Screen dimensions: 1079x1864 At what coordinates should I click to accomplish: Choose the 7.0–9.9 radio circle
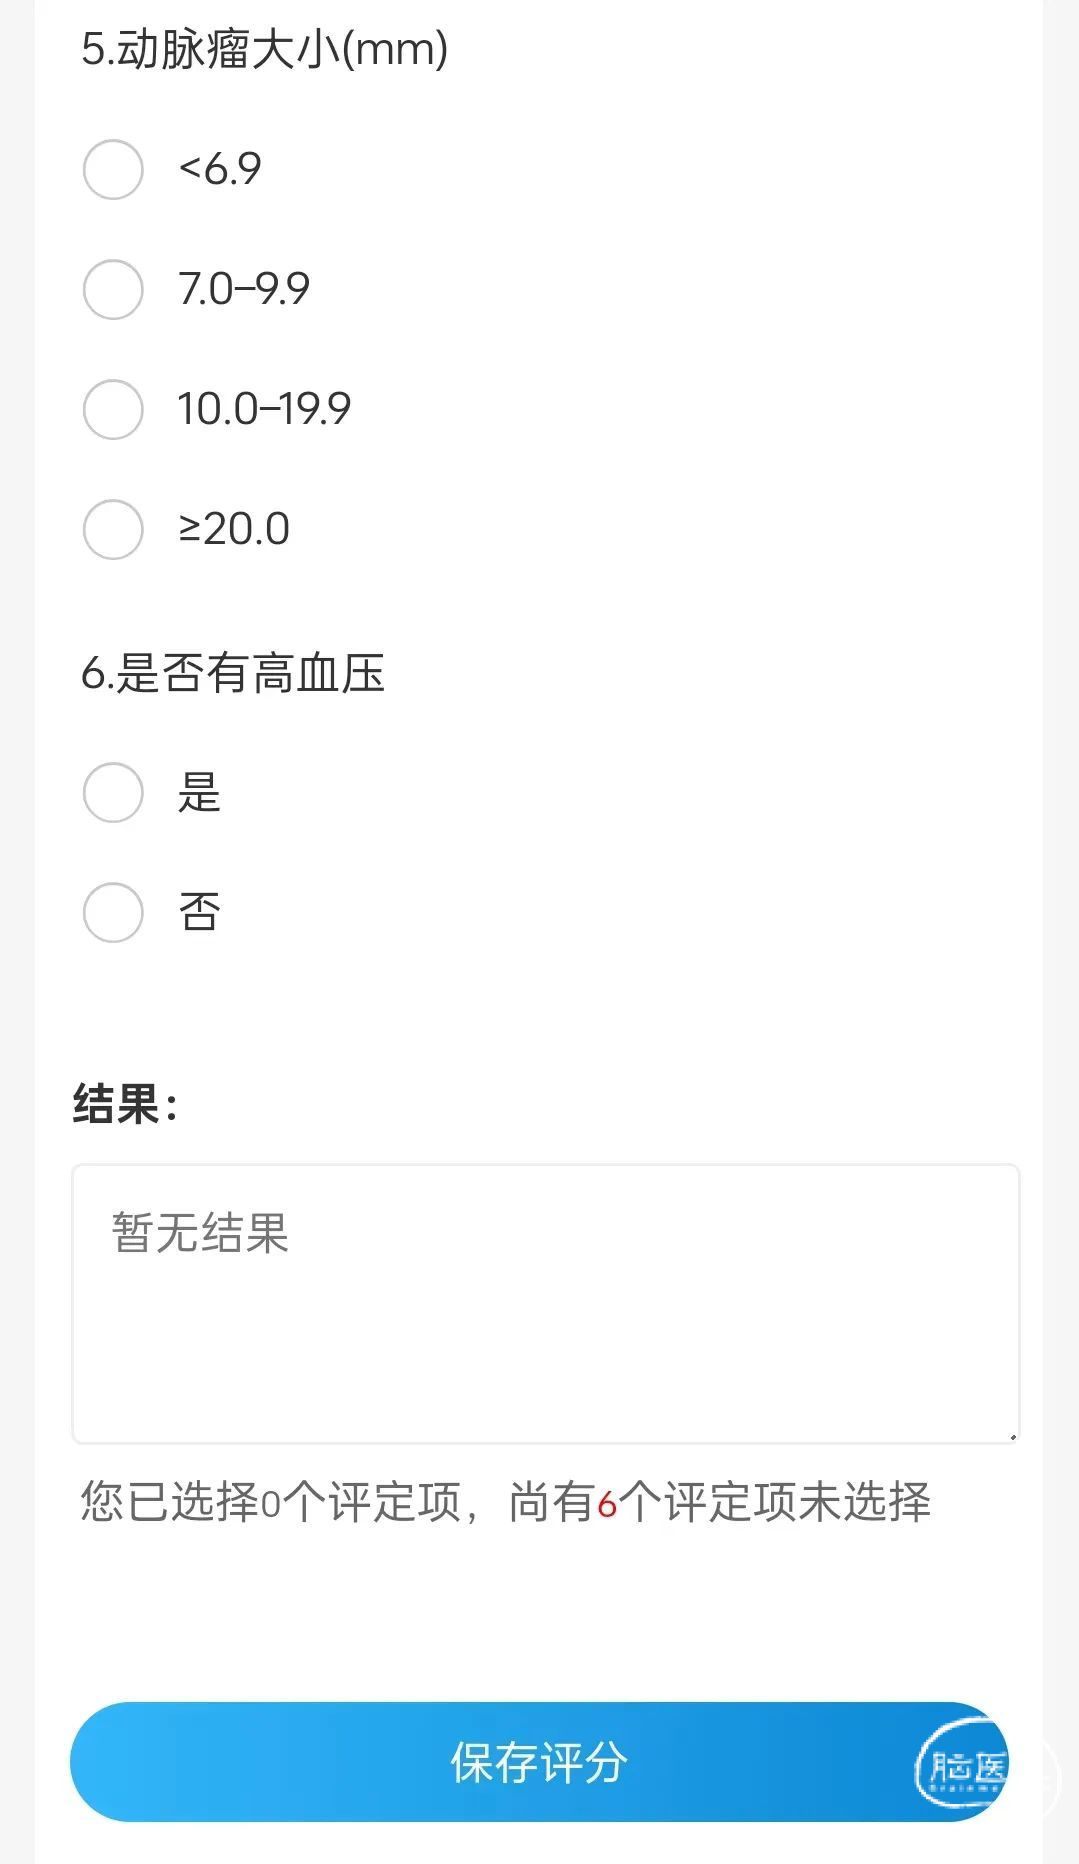click(x=113, y=289)
